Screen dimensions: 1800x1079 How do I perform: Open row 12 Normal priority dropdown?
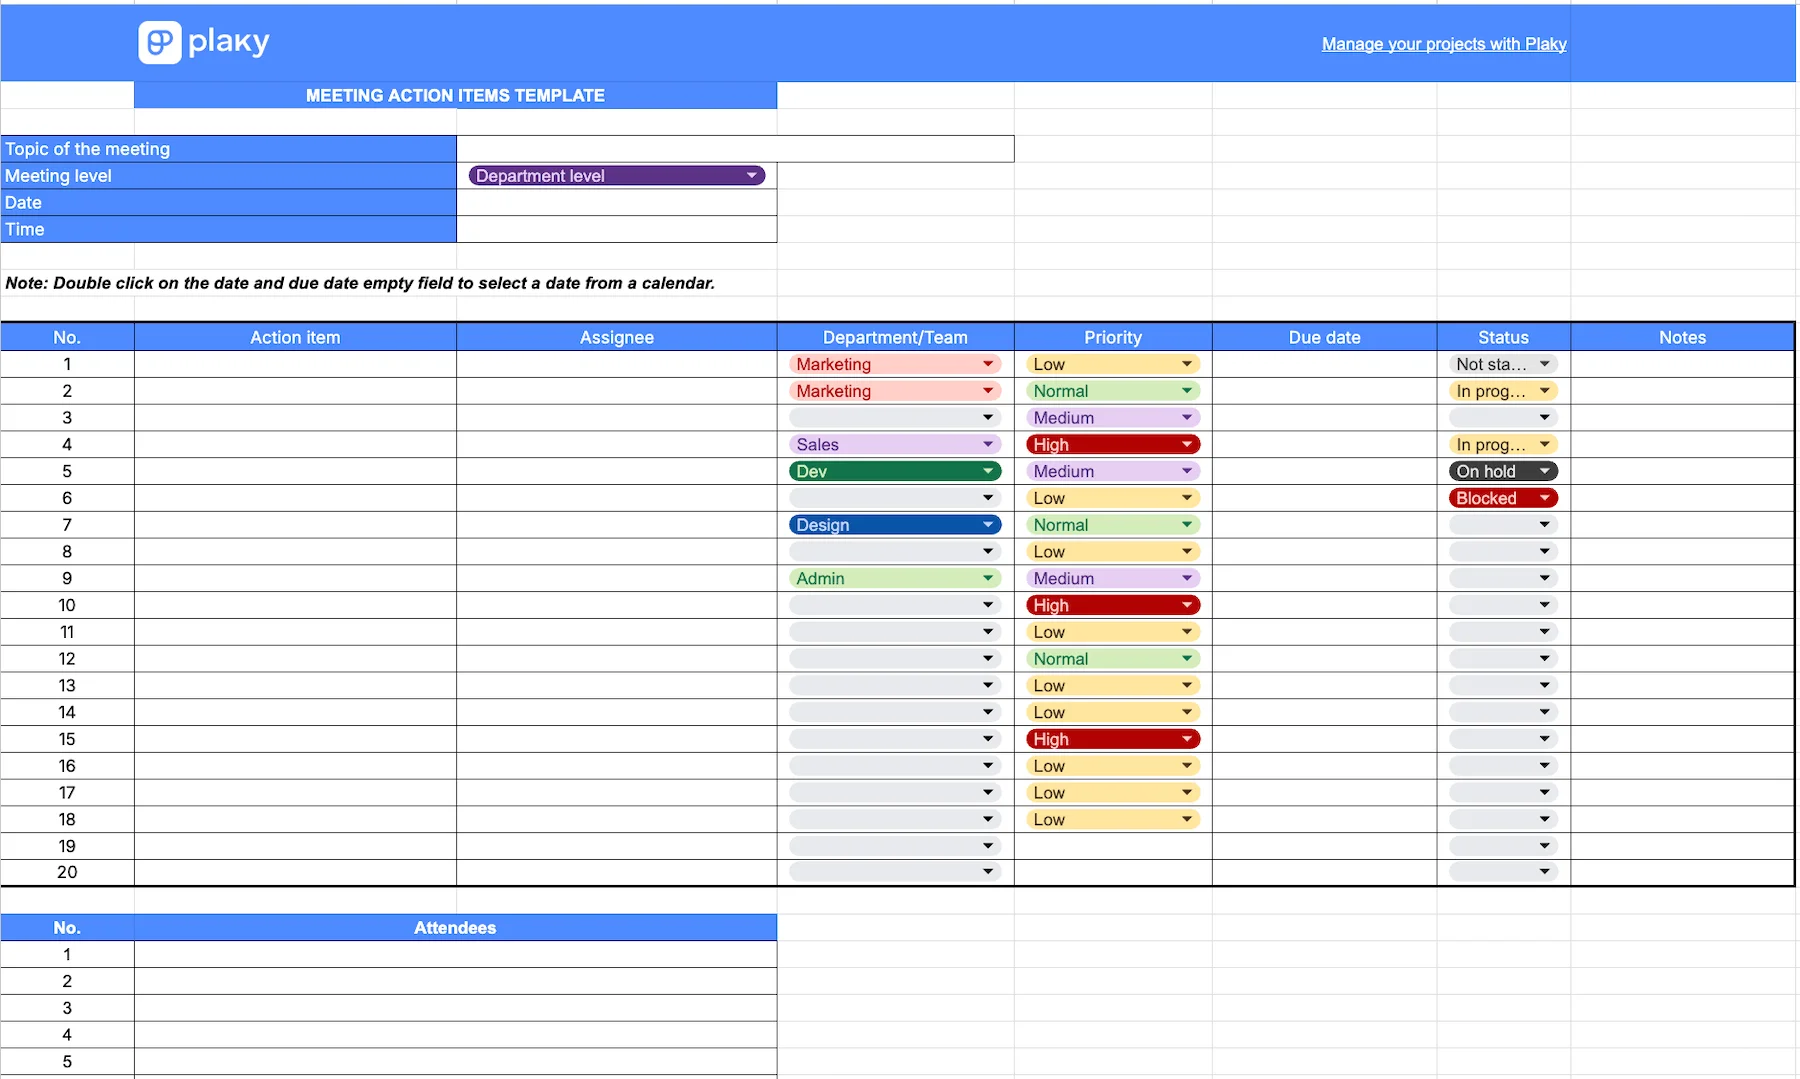[1113, 659]
